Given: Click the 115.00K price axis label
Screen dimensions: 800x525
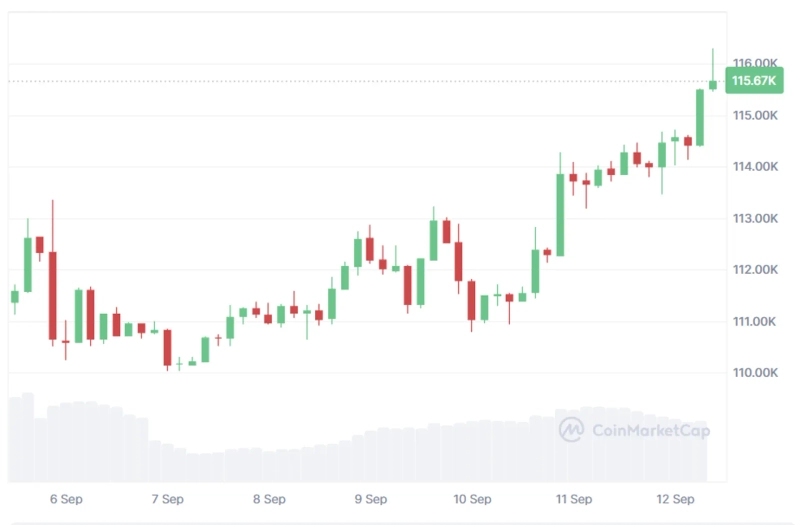Looking at the screenshot, I should [x=755, y=116].
